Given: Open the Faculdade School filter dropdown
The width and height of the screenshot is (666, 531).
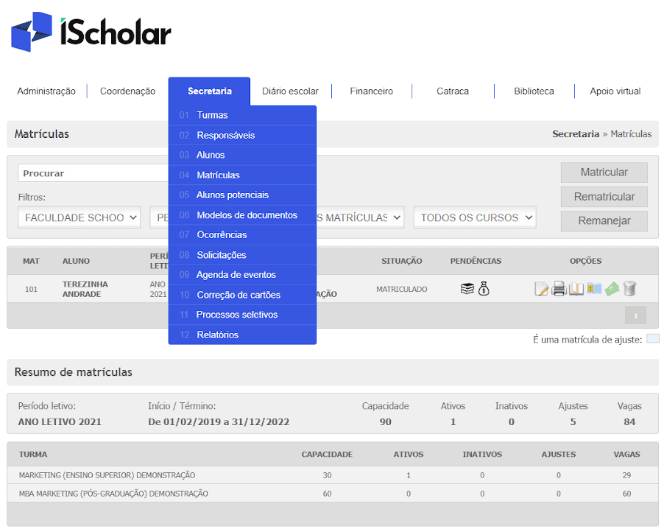Looking at the screenshot, I should click(79, 217).
